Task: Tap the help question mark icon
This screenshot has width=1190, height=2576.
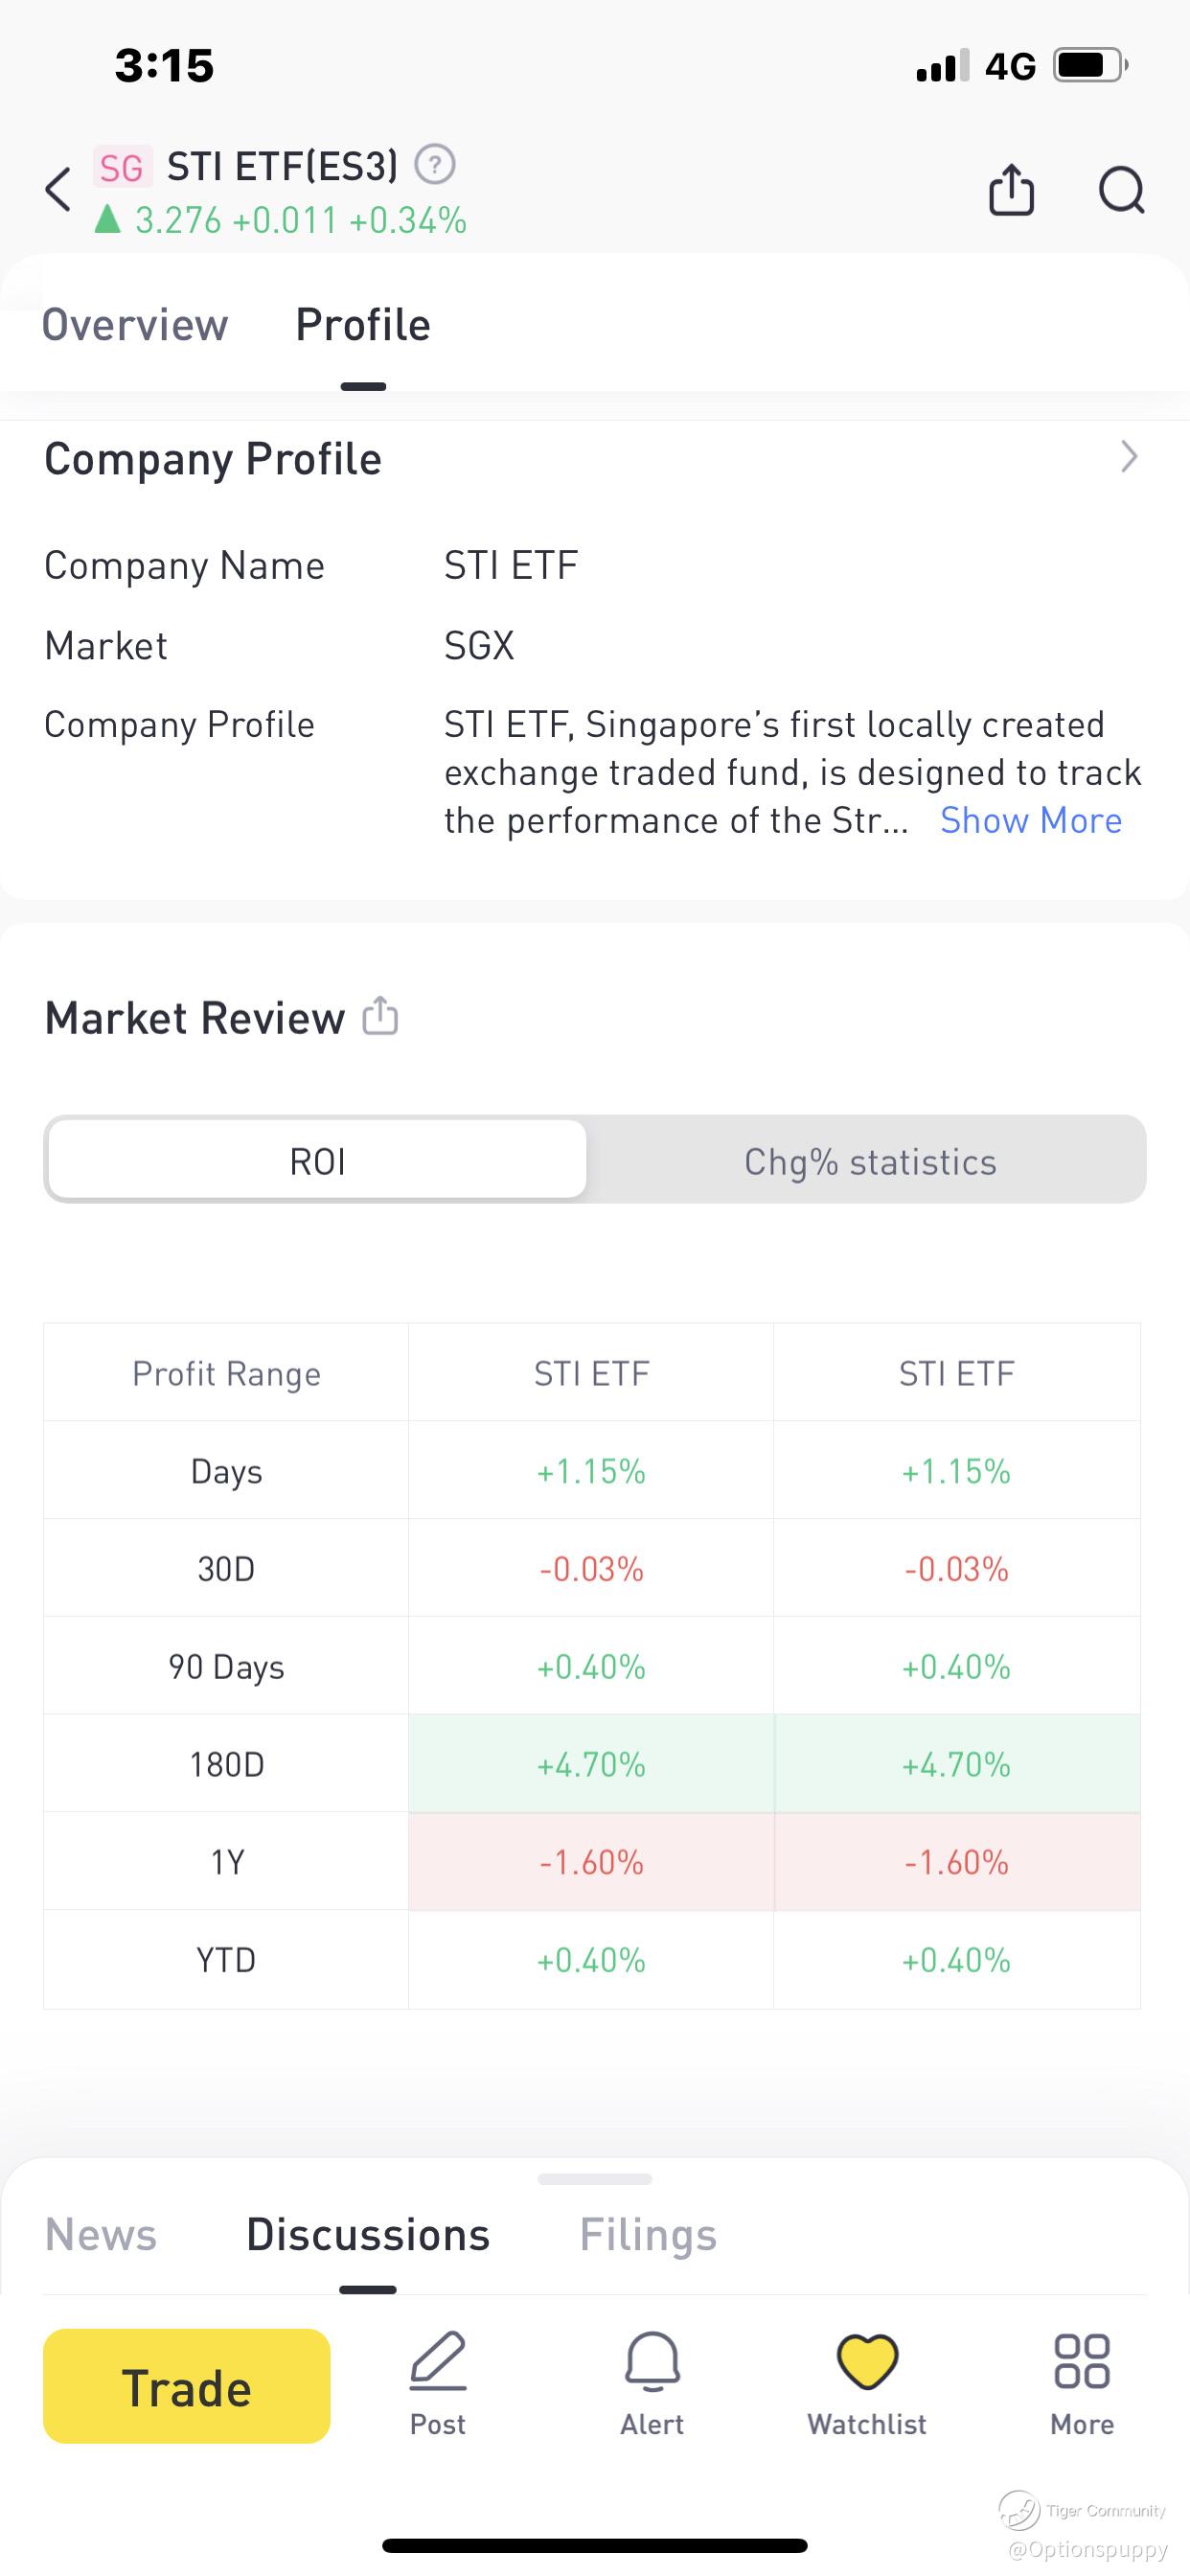Action: (x=435, y=165)
